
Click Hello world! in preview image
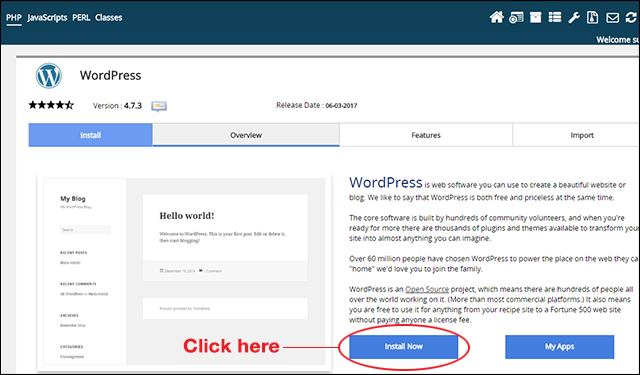coord(187,215)
